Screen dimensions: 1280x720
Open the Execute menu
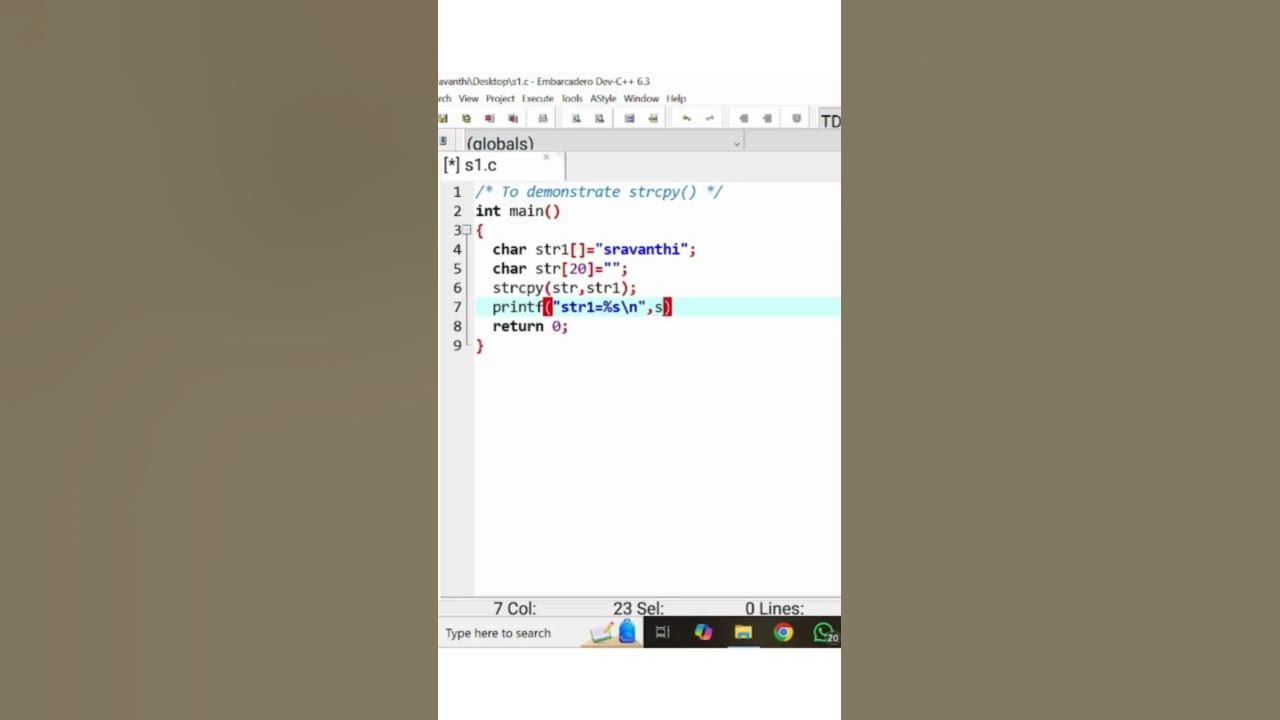click(x=537, y=99)
